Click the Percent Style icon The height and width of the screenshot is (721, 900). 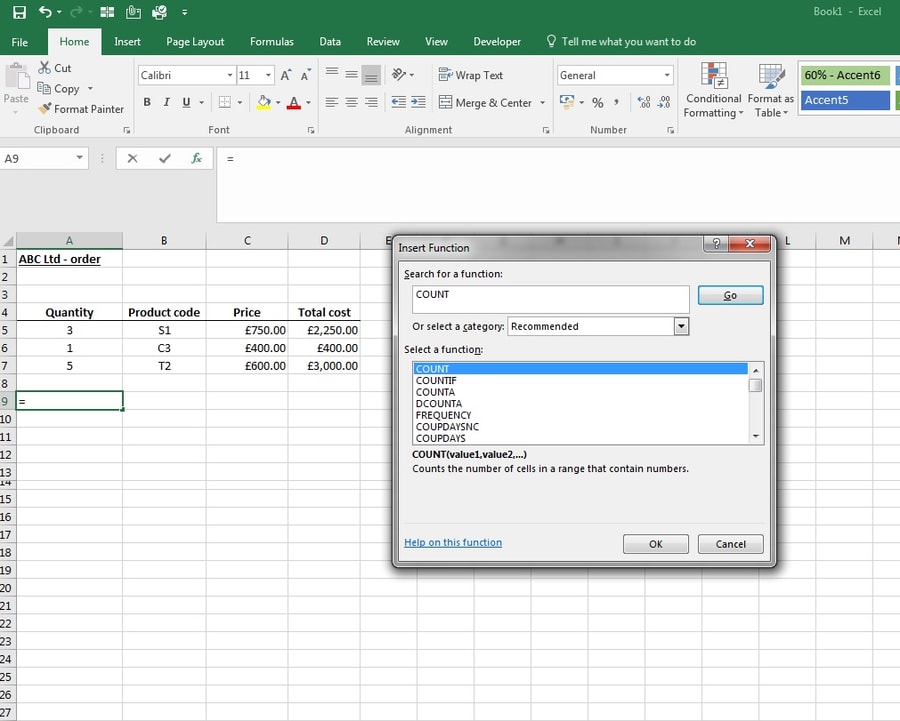point(598,103)
